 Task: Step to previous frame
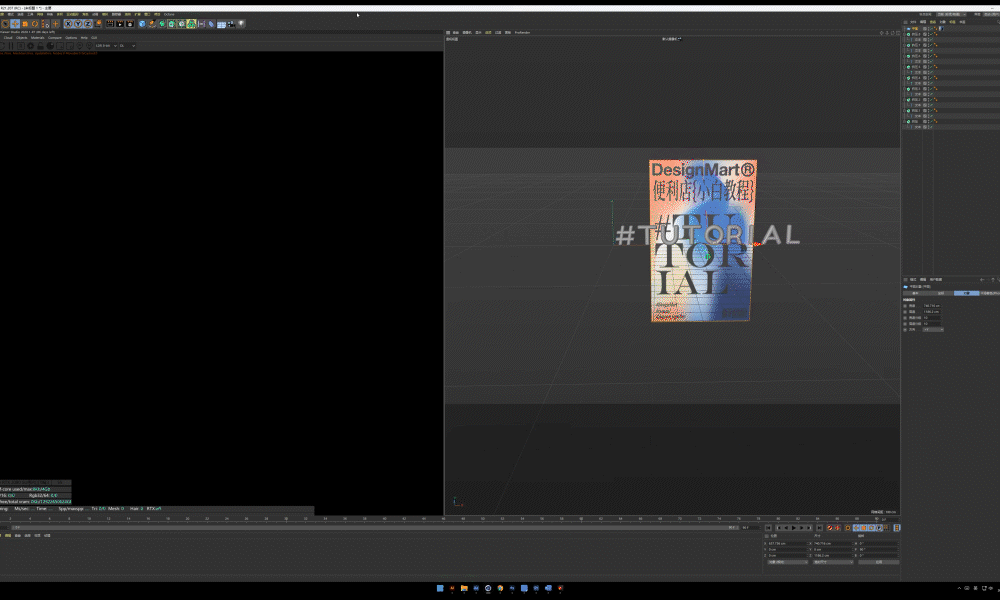(786, 528)
